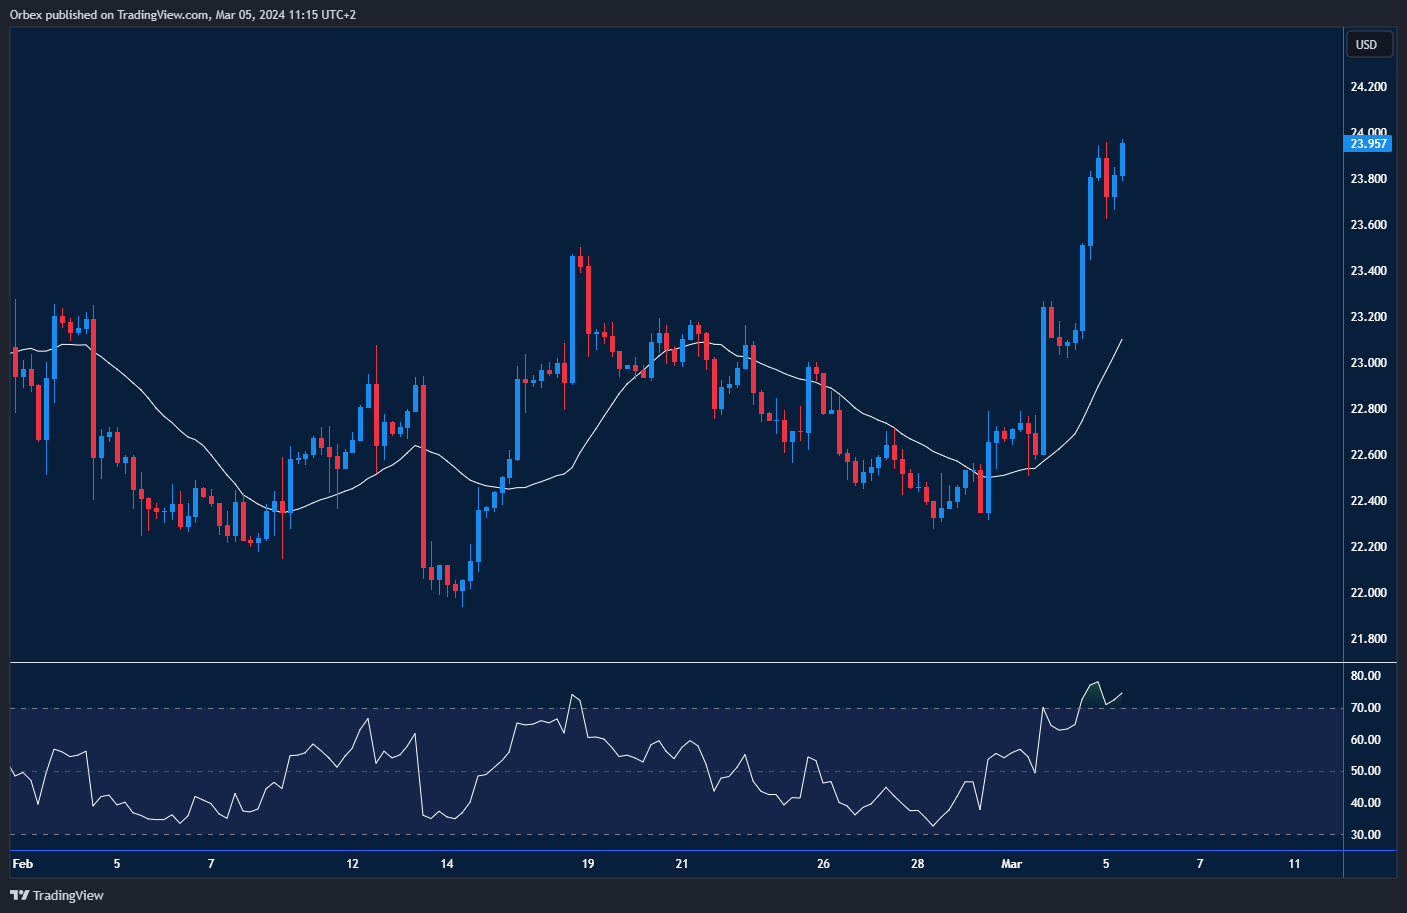The width and height of the screenshot is (1407, 913).
Task: Select the 30.00 RSI scale label
Action: [x=1365, y=835]
